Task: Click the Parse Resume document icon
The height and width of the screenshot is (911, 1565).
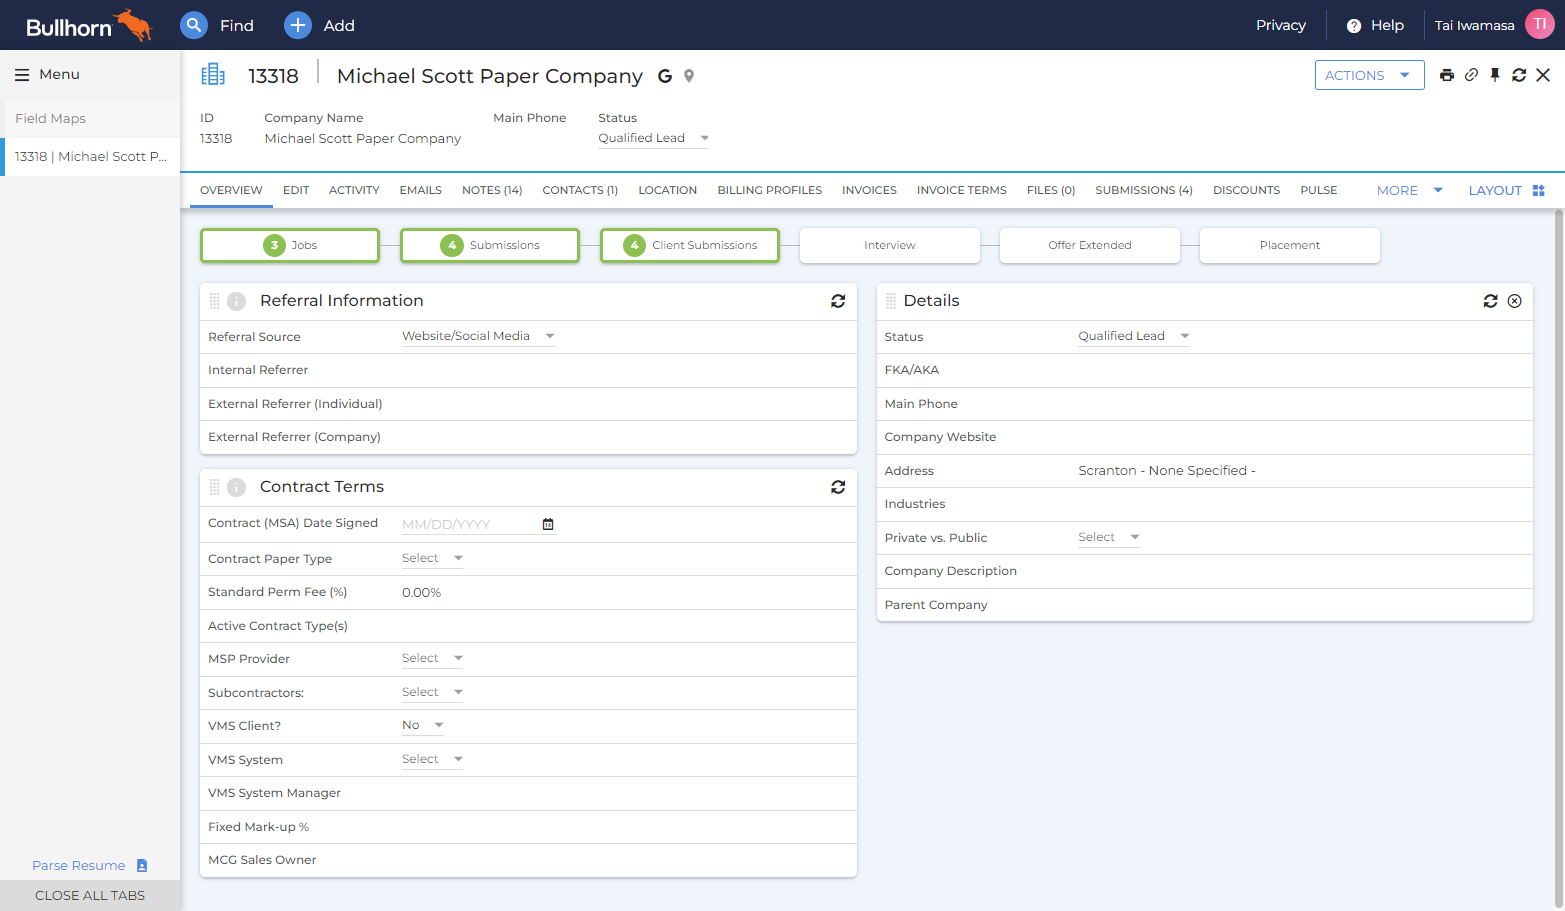Action: click(x=142, y=866)
